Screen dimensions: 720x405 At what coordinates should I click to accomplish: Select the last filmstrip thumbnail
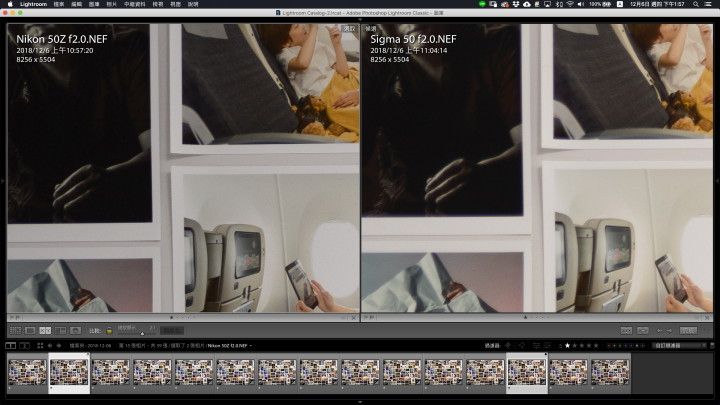[x=610, y=372]
